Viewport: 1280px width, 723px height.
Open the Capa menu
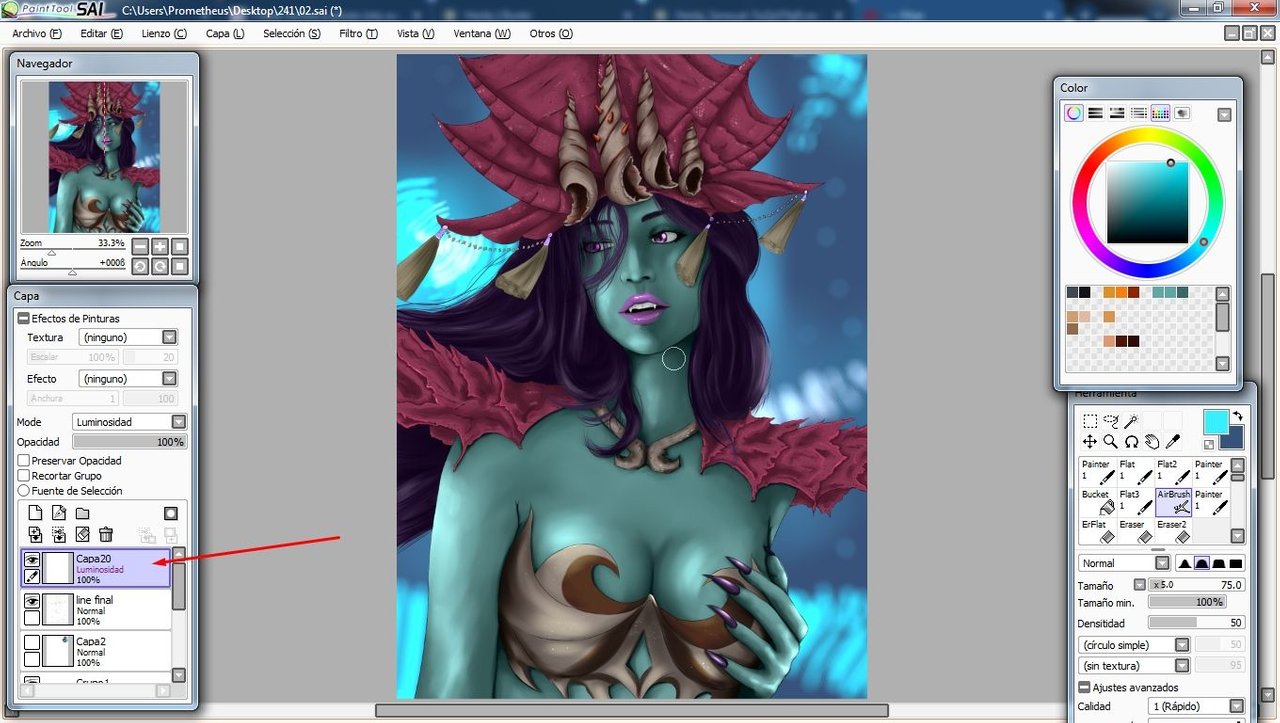[x=225, y=33]
